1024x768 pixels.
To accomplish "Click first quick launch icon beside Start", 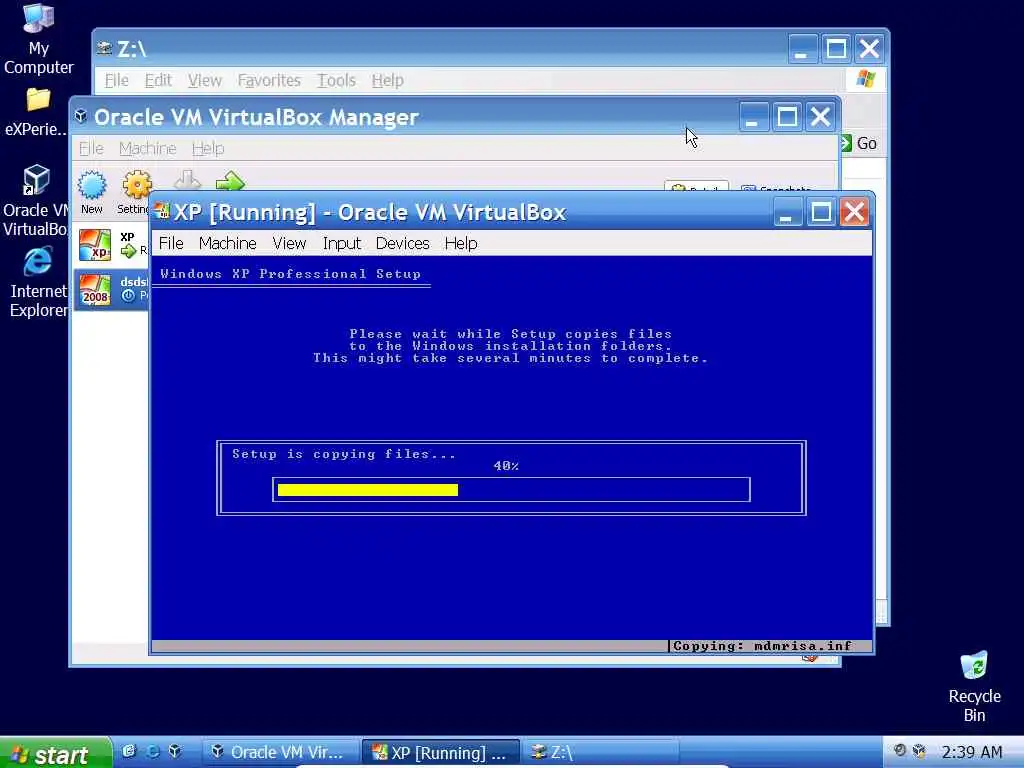I will pyautogui.click(x=129, y=752).
